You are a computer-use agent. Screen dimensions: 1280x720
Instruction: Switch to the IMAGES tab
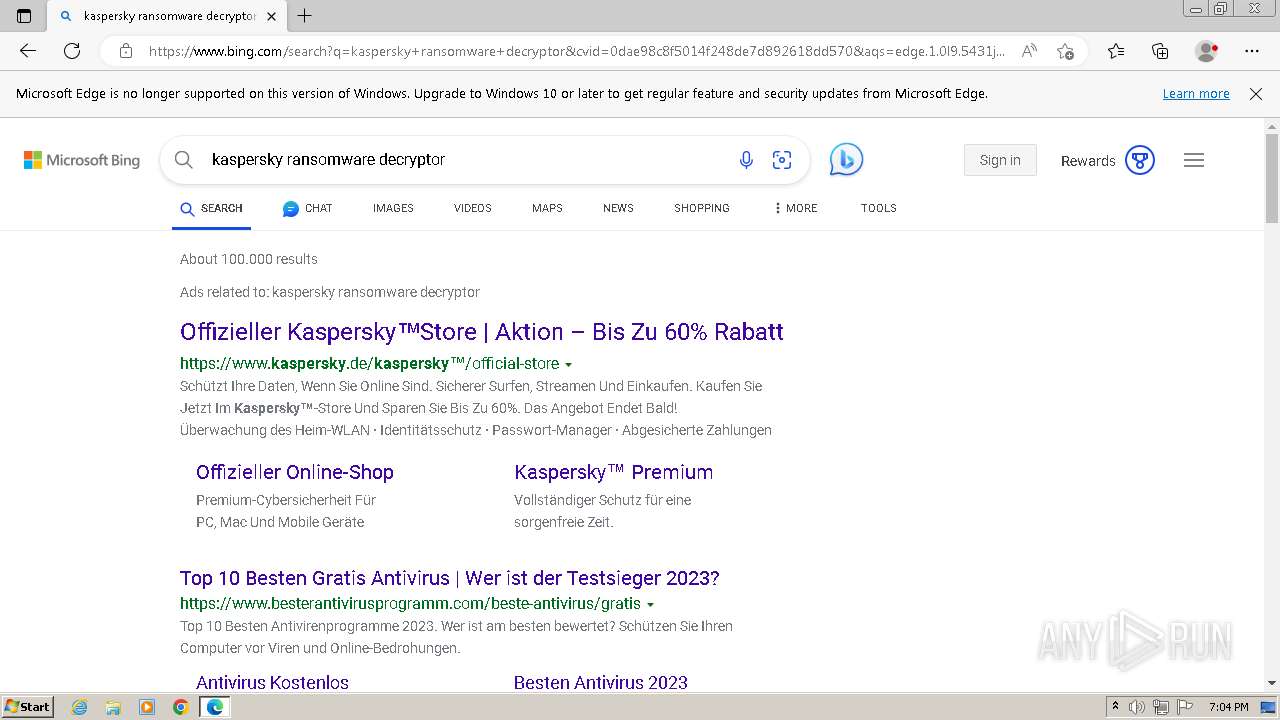tap(393, 208)
